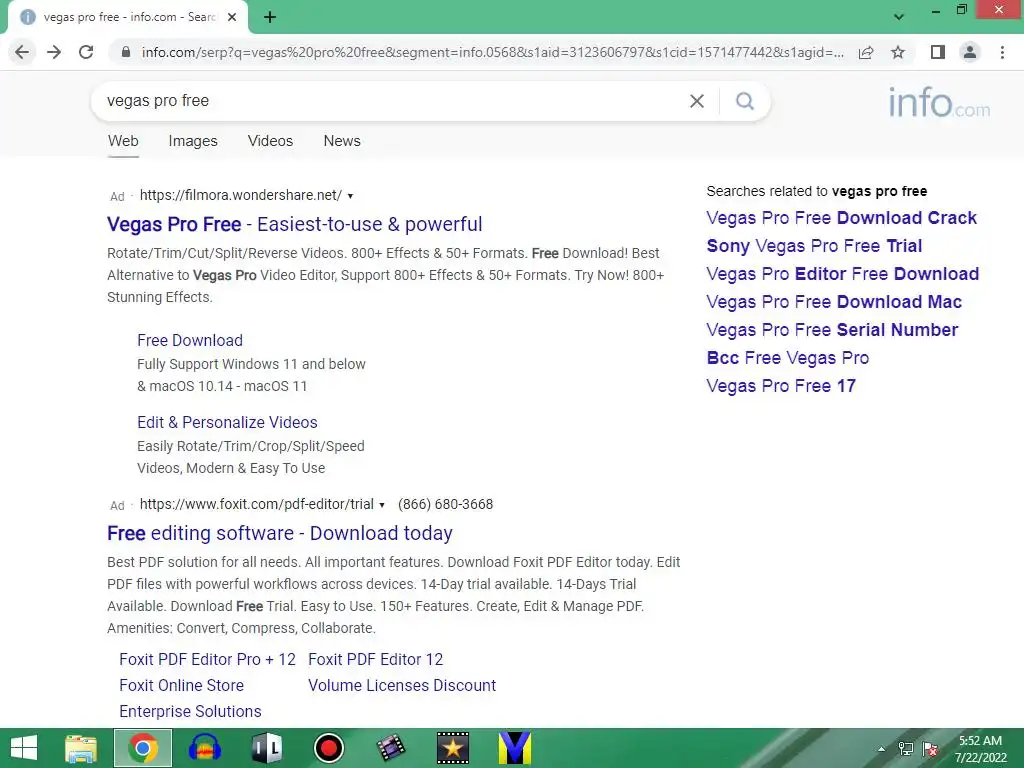
Task: Open a new browser tab
Action: (x=270, y=18)
